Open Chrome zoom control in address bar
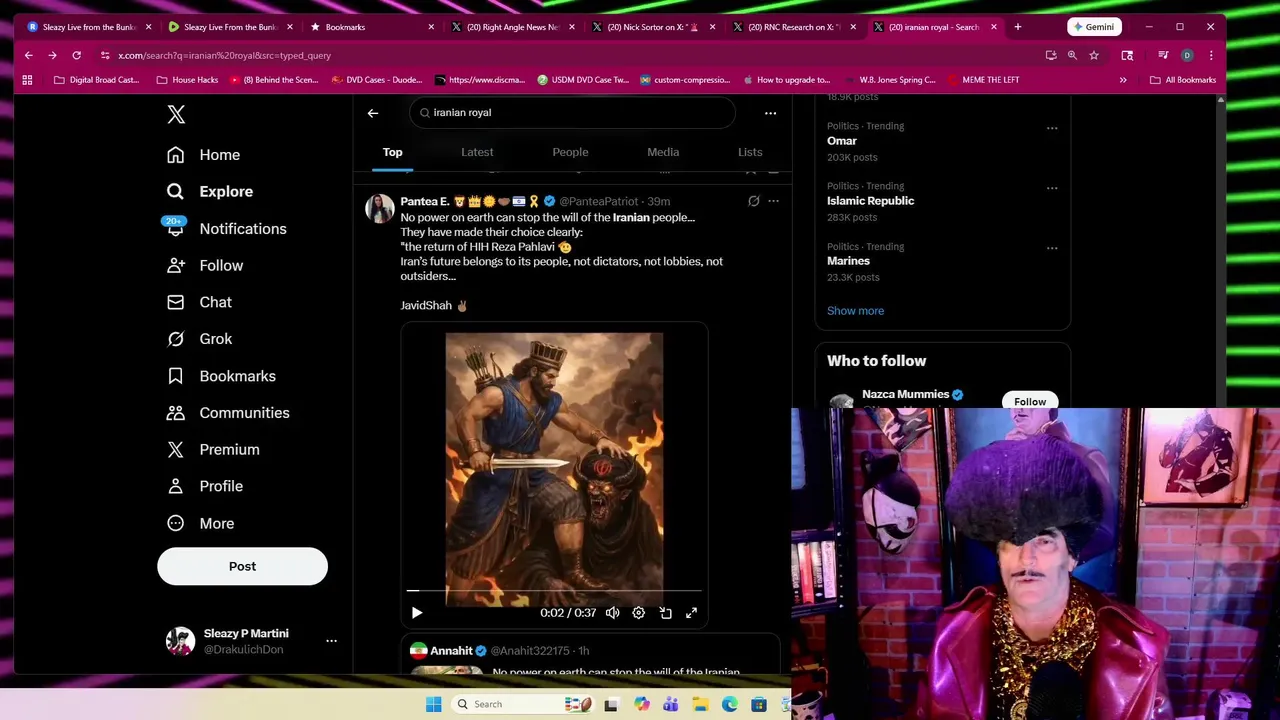This screenshot has width=1280, height=720. coord(1072,55)
